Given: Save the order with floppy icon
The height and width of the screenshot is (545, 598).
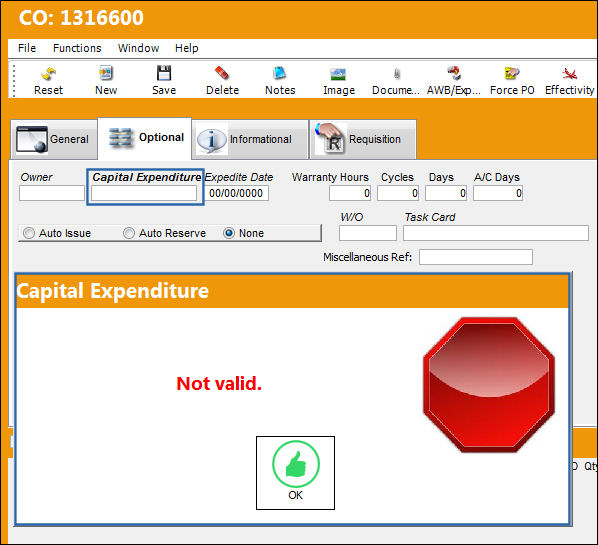Looking at the screenshot, I should click(164, 80).
